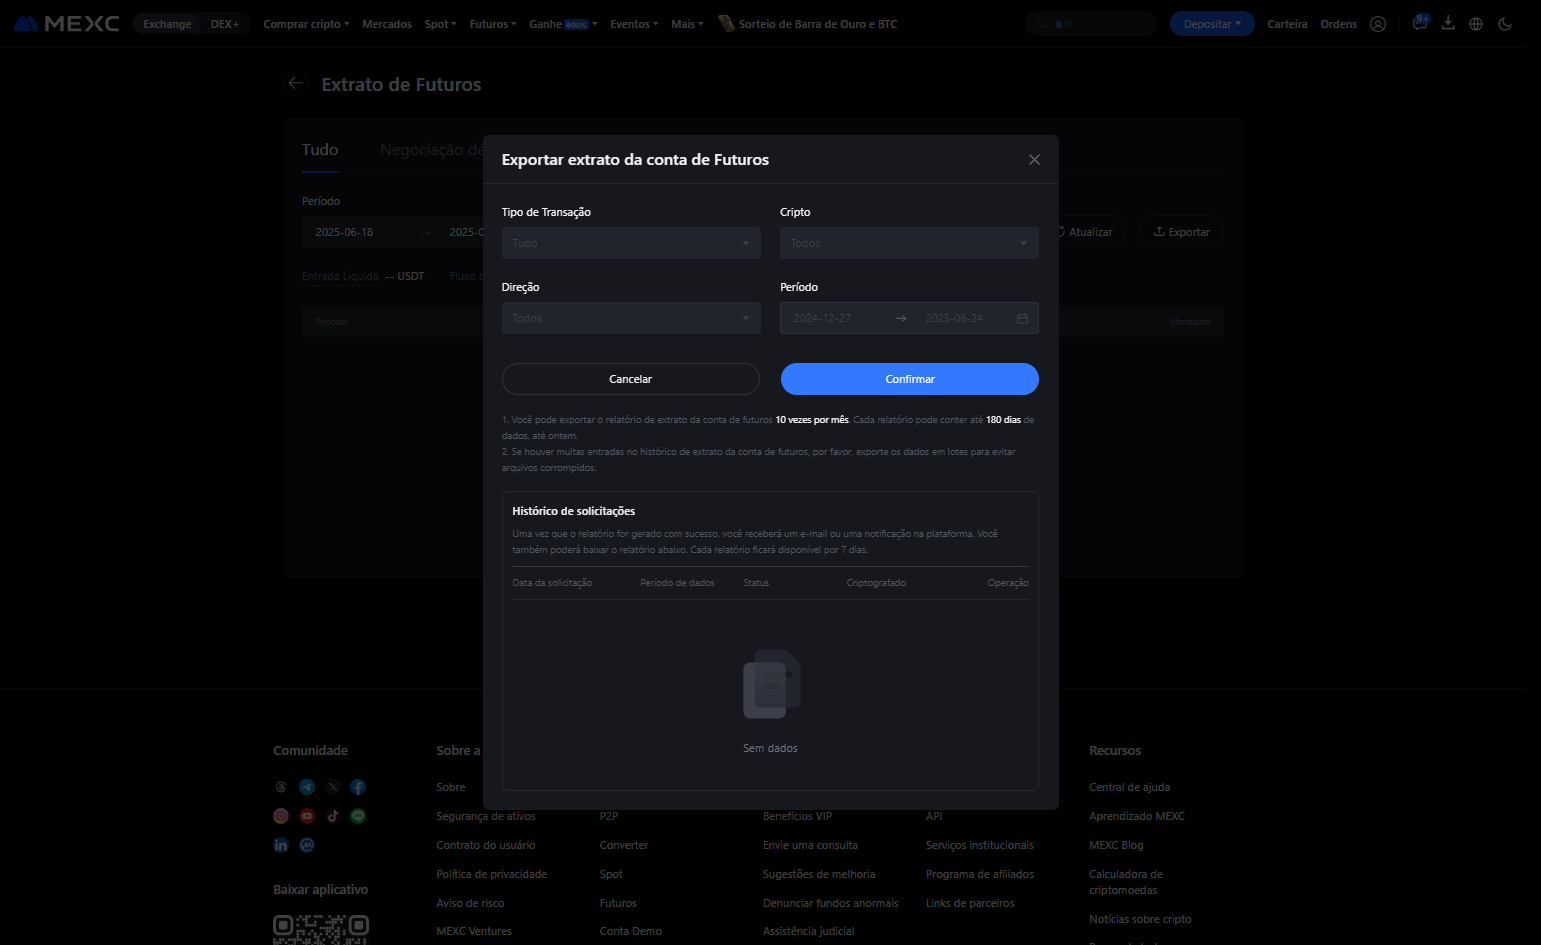Image resolution: width=1541 pixels, height=945 pixels.
Task: Switch to the Tudo tab
Action: [320, 150]
